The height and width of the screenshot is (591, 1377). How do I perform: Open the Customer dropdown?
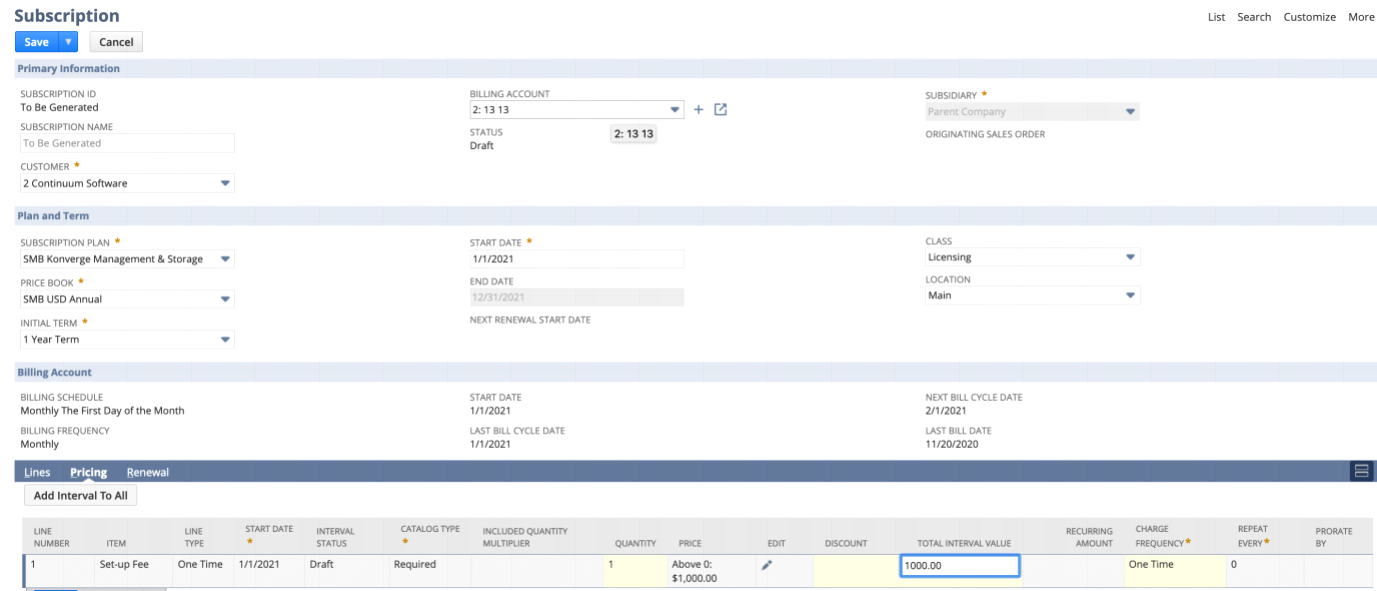[x=225, y=183]
